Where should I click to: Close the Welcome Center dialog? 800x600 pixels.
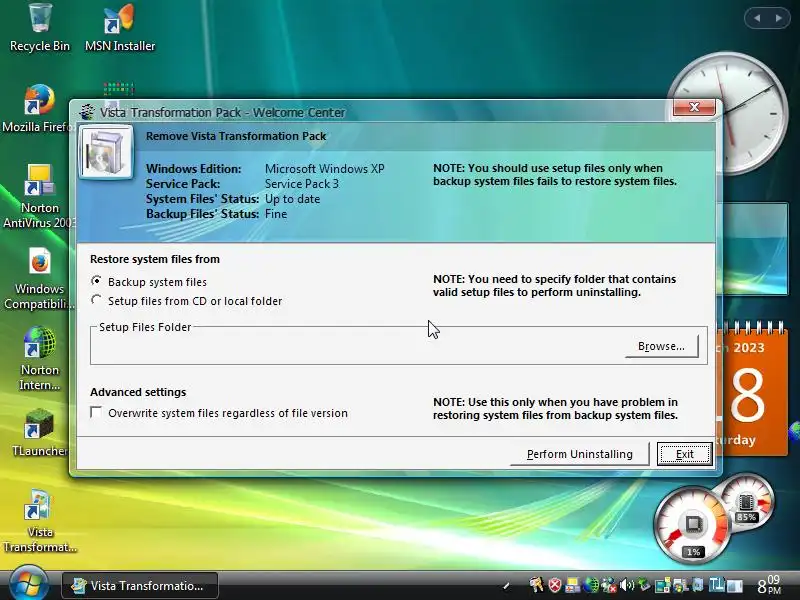694,107
